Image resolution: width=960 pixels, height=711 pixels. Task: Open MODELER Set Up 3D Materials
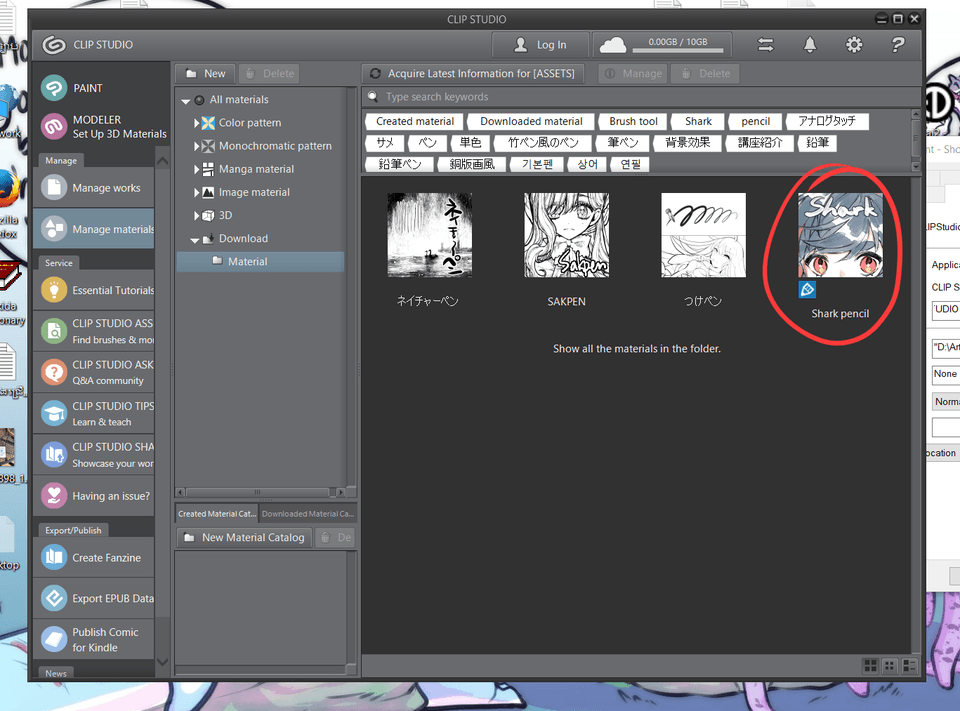[103, 127]
